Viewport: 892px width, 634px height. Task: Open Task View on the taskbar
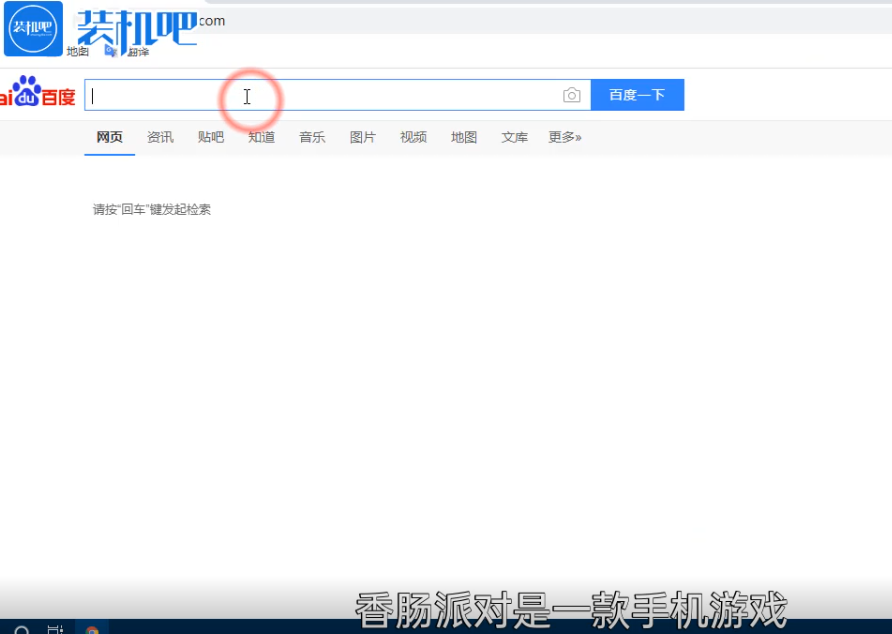55,630
